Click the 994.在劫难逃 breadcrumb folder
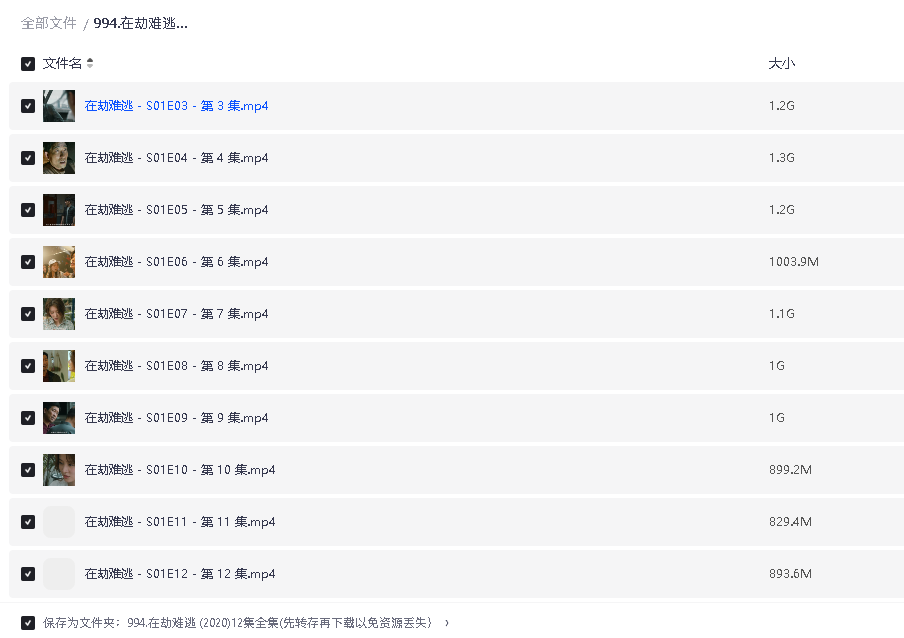904x638 pixels. pos(140,23)
